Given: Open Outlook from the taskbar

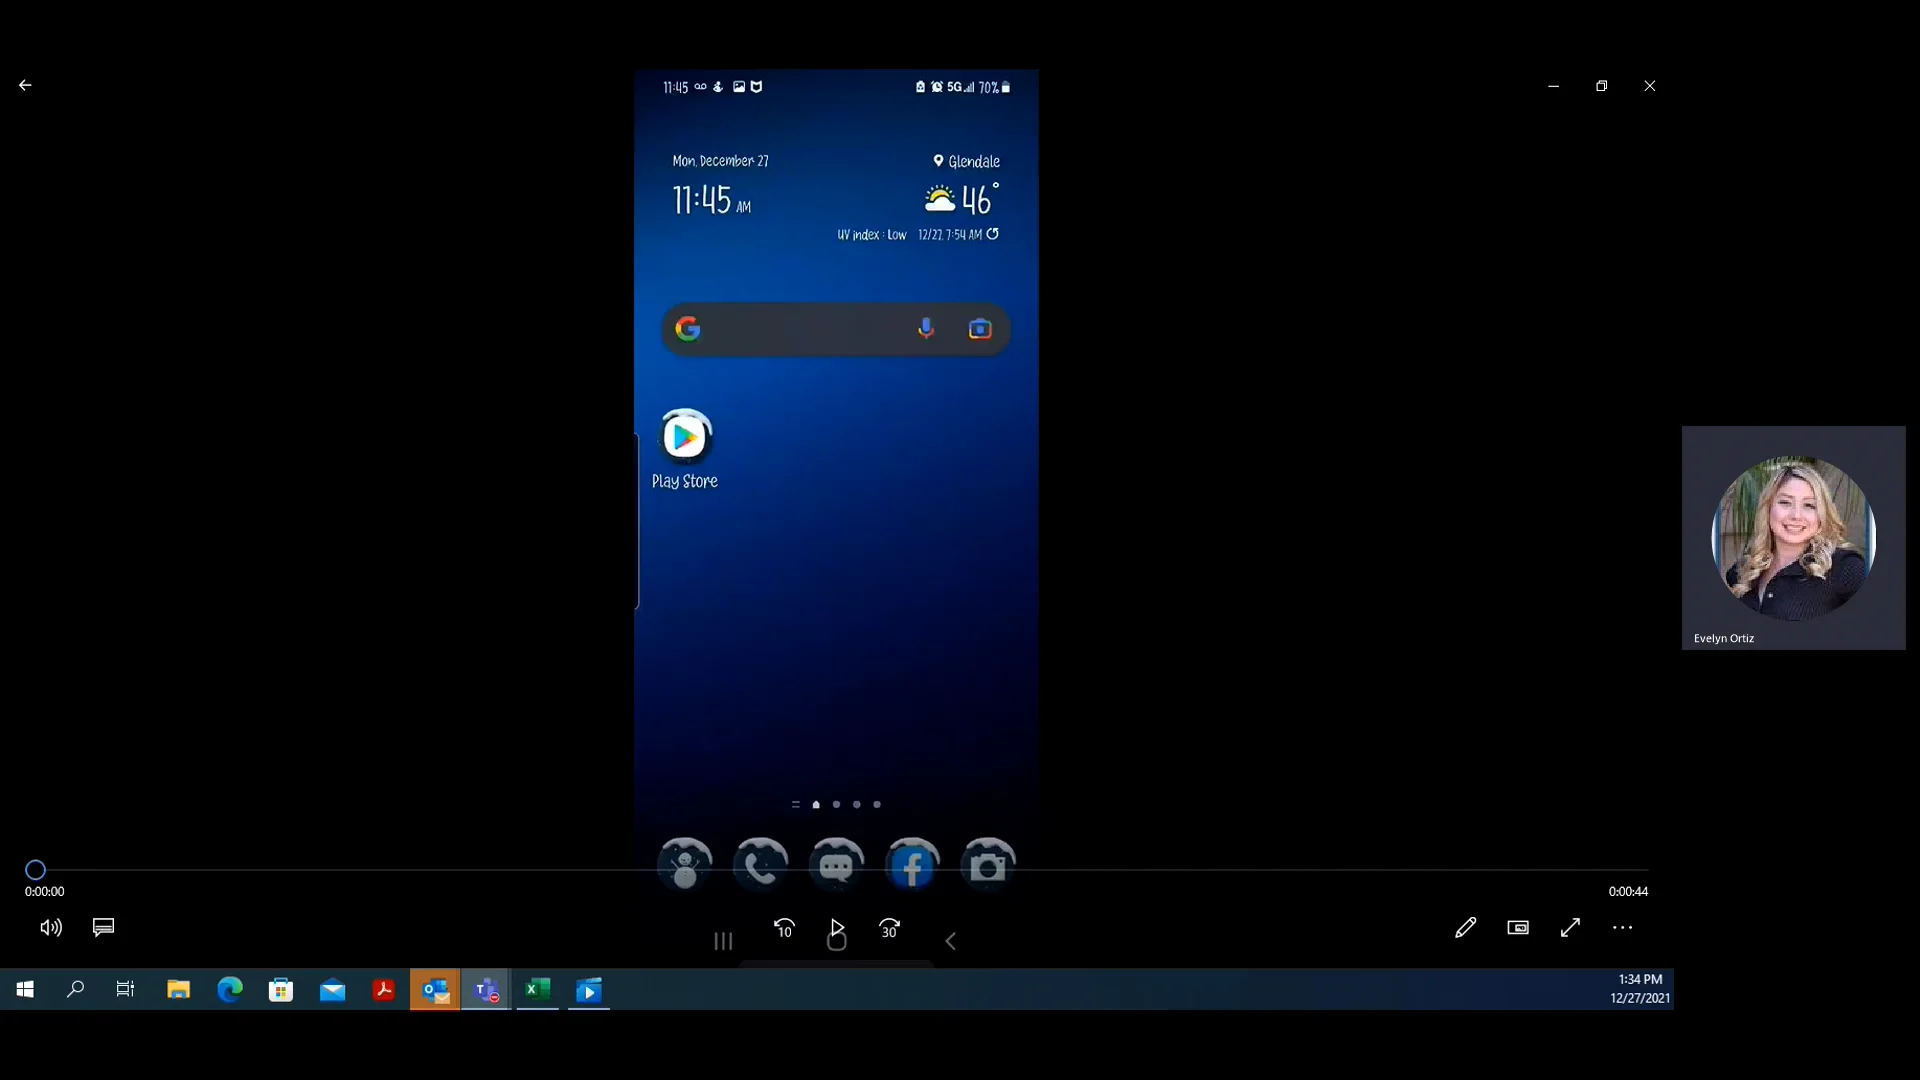Looking at the screenshot, I should 435,990.
